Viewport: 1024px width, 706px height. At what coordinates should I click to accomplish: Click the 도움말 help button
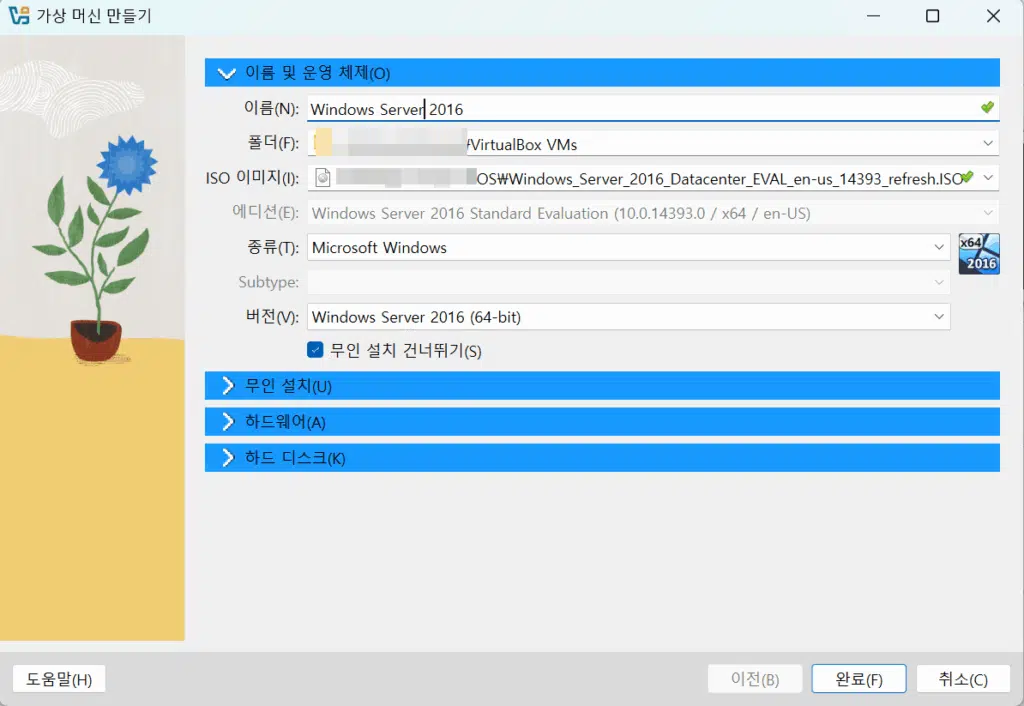[x=59, y=679]
